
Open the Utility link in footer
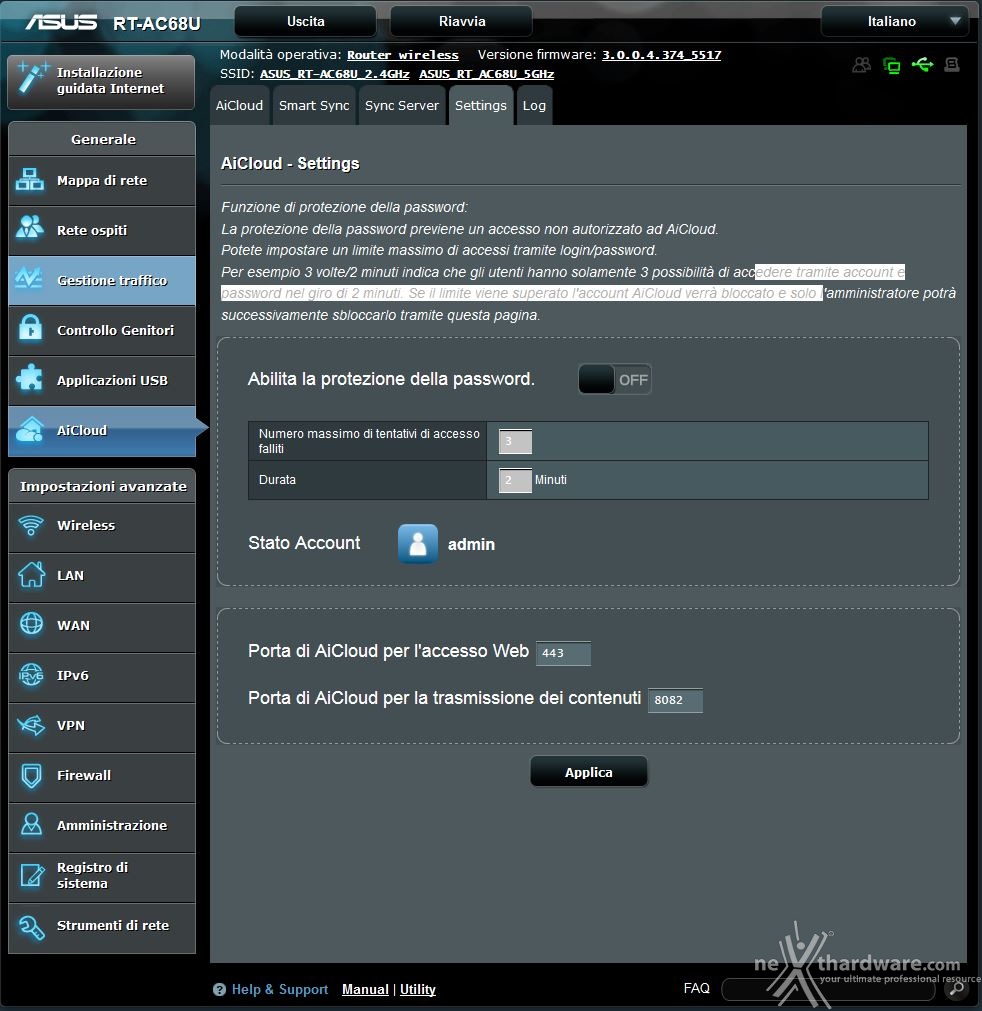418,989
